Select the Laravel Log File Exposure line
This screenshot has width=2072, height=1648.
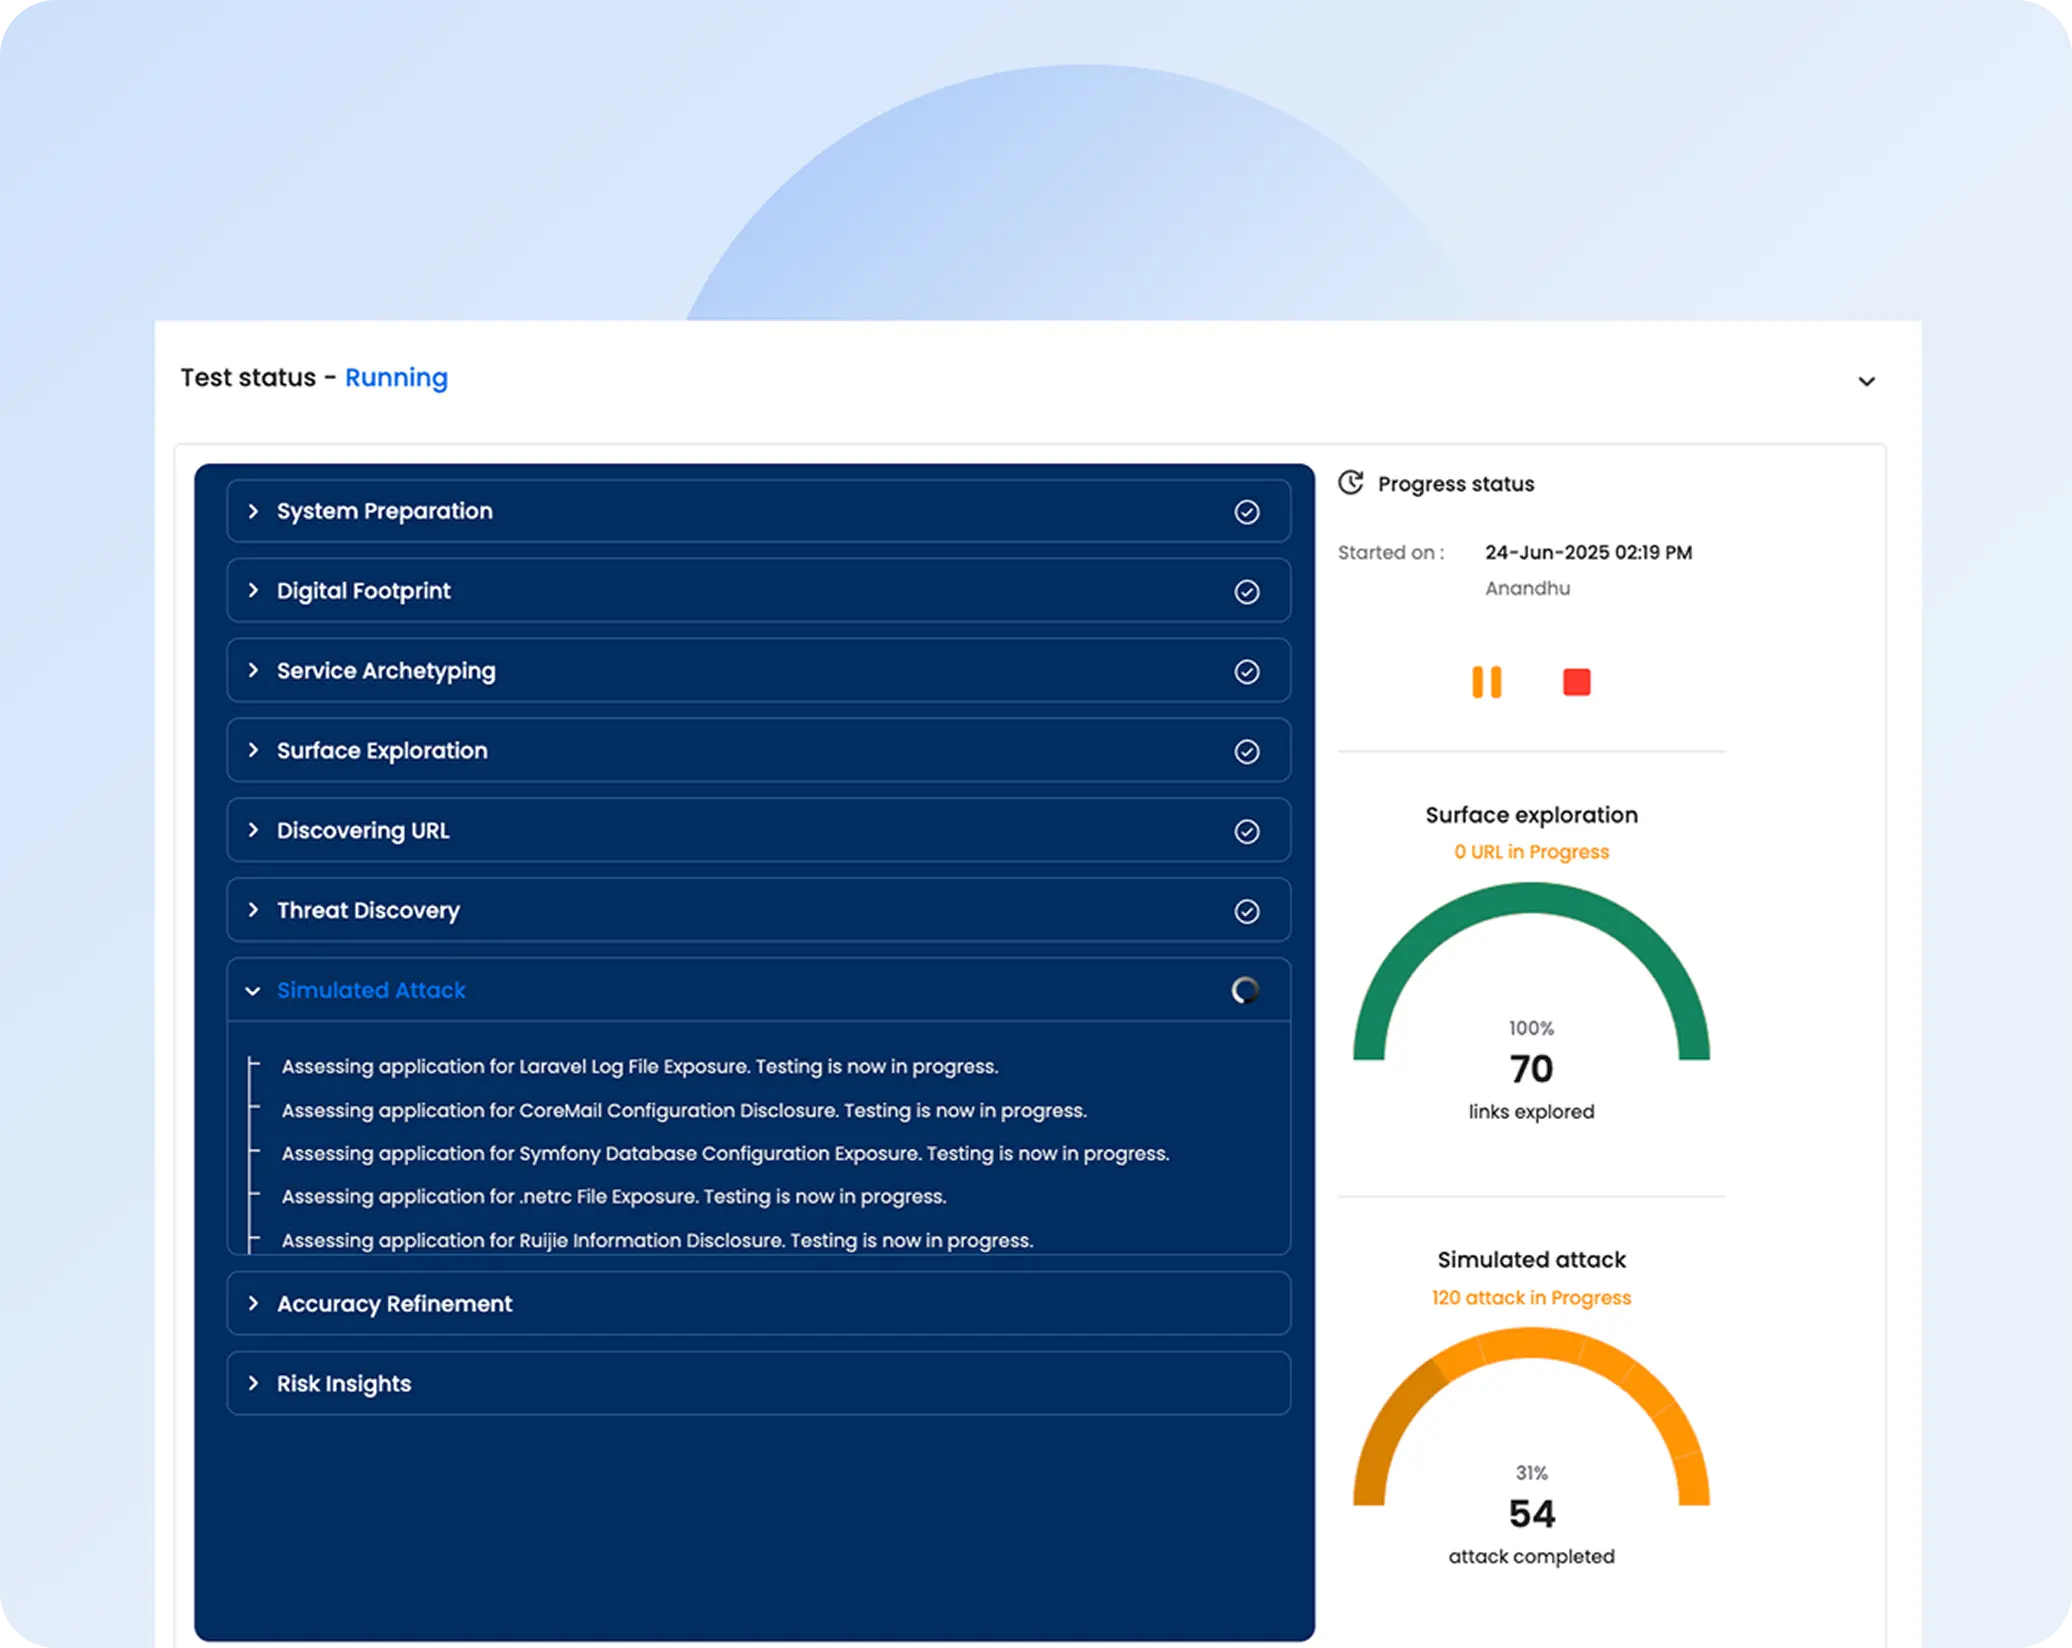(x=640, y=1066)
